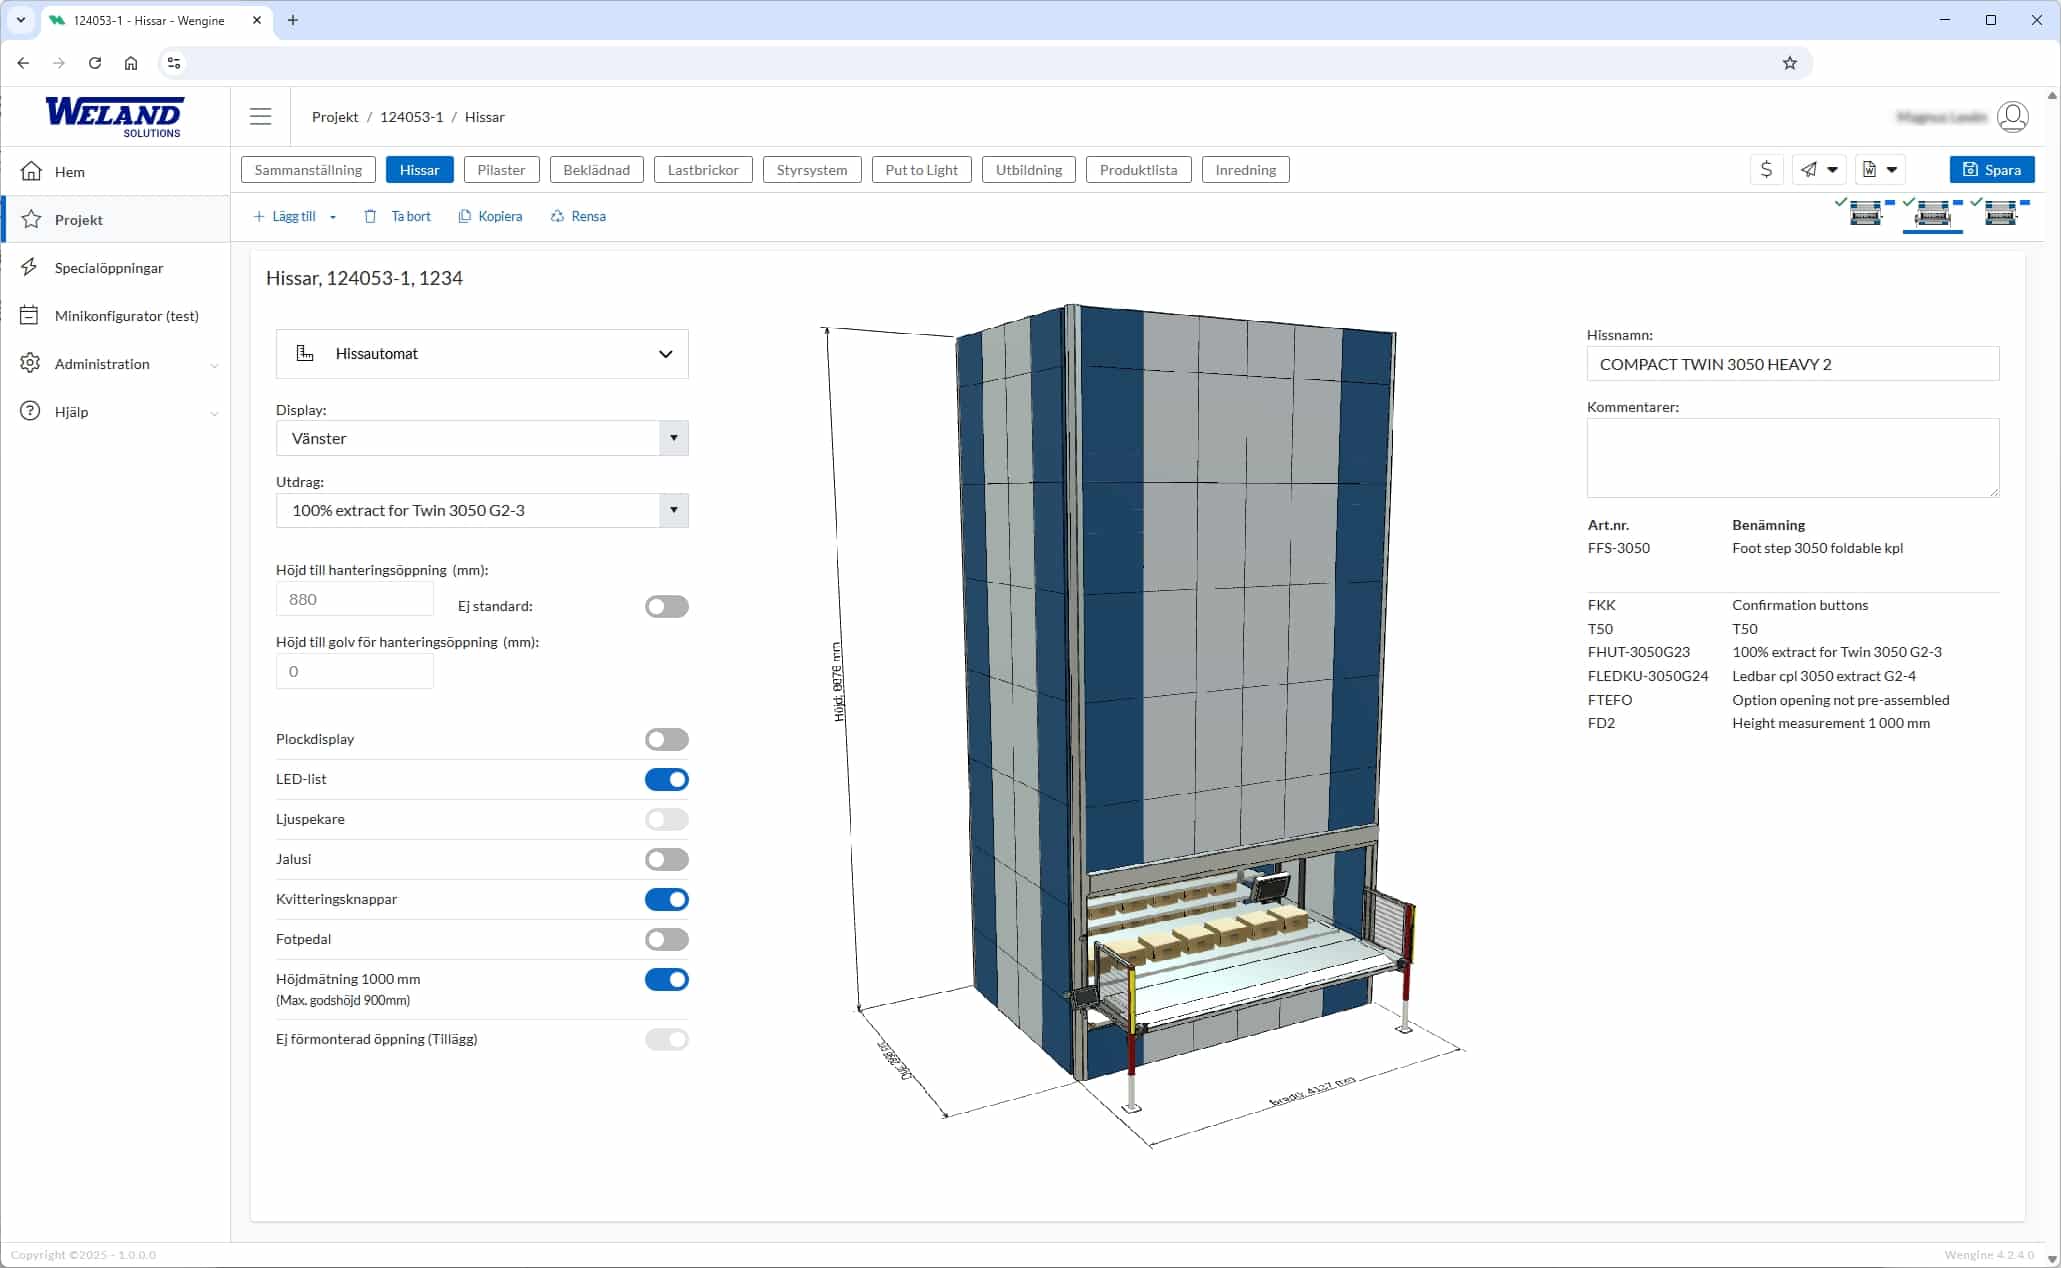Click the Projekt breadcrumb link
The width and height of the screenshot is (2061, 1268).
click(x=335, y=117)
